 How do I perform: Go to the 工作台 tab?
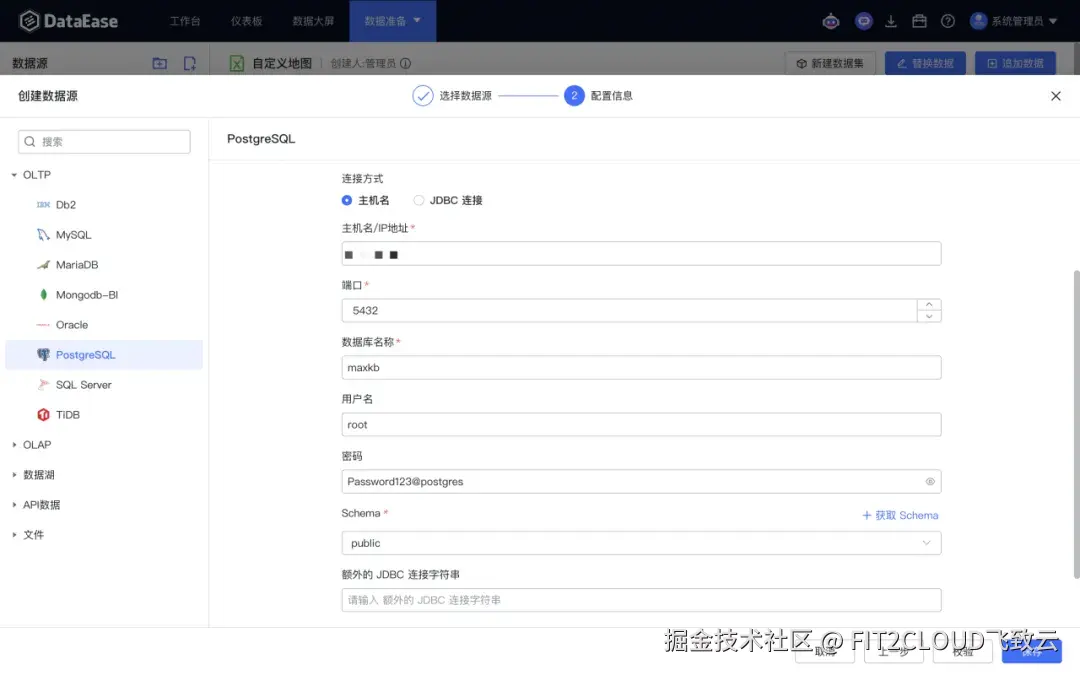pyautogui.click(x=185, y=21)
